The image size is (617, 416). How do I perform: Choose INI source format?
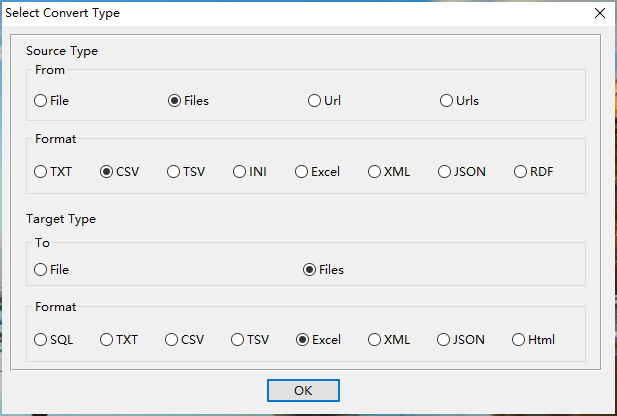click(240, 171)
